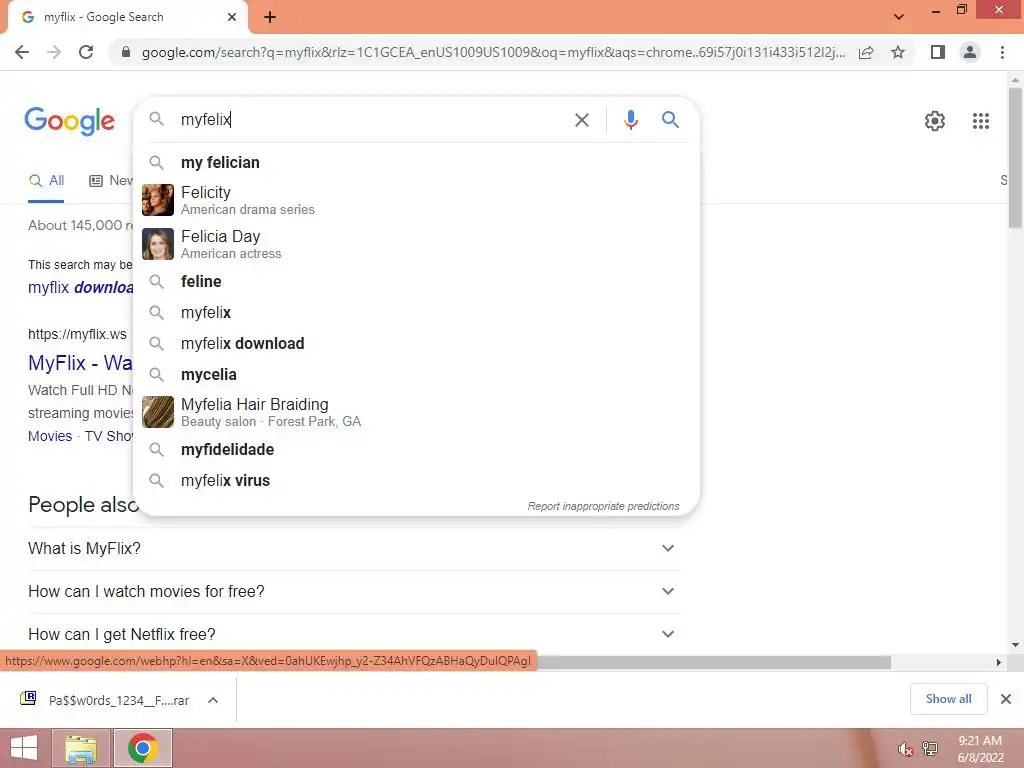Choose the 'myfelix download' suggestion

tap(417, 344)
